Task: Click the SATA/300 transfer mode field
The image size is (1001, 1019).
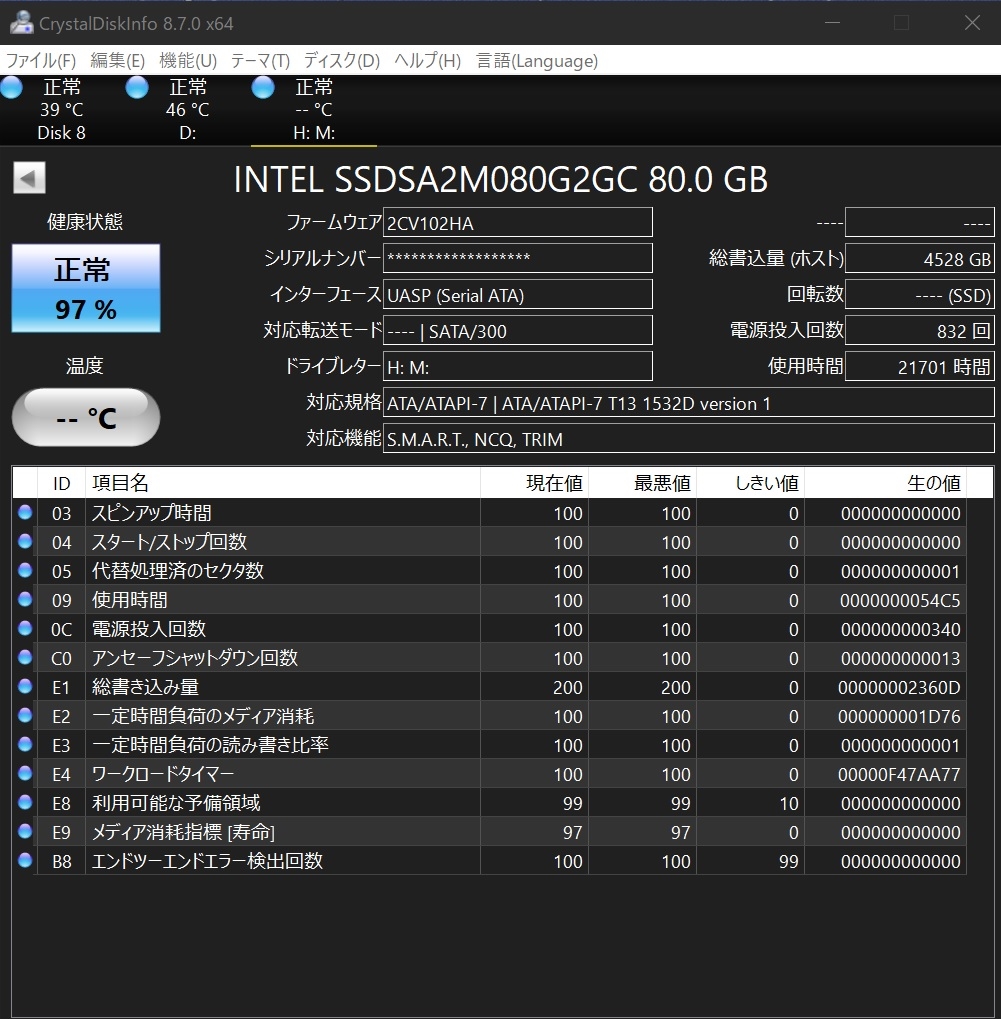Action: coord(518,330)
